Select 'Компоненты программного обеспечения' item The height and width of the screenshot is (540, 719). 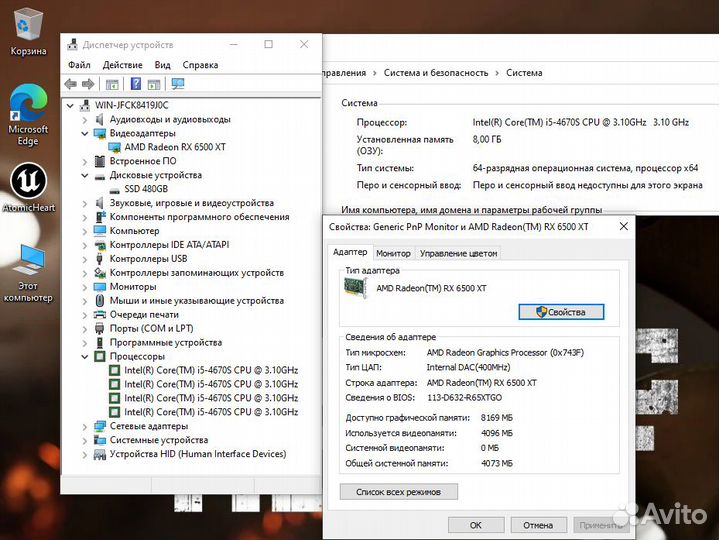pyautogui.click(x=199, y=217)
